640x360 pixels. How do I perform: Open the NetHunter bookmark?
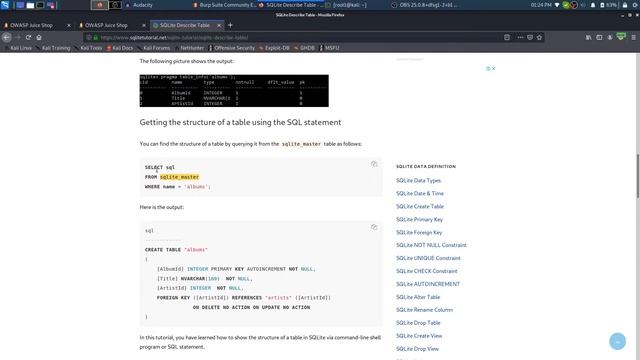[189, 48]
